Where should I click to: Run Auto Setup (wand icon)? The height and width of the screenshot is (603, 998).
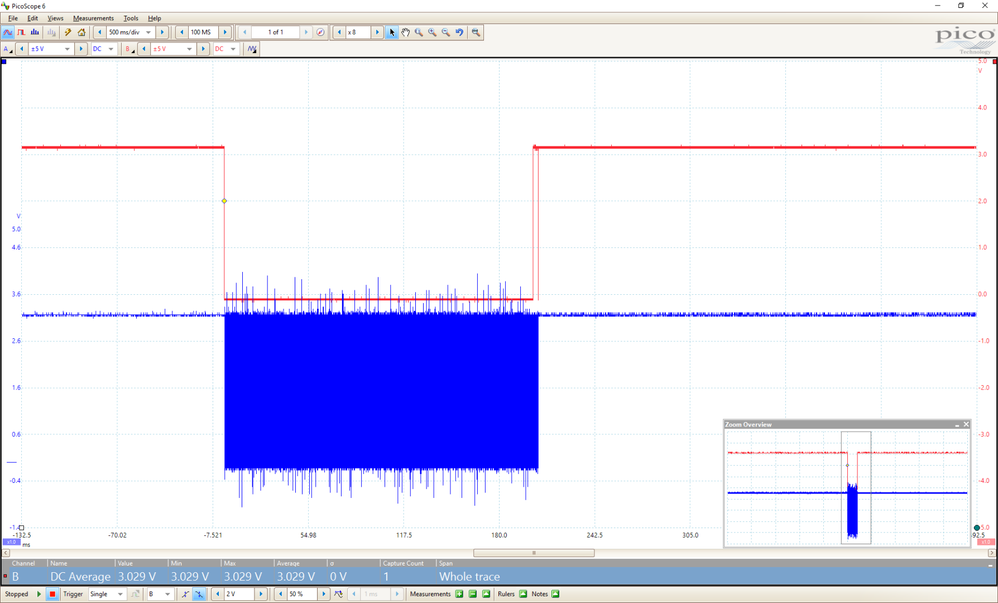tap(67, 32)
